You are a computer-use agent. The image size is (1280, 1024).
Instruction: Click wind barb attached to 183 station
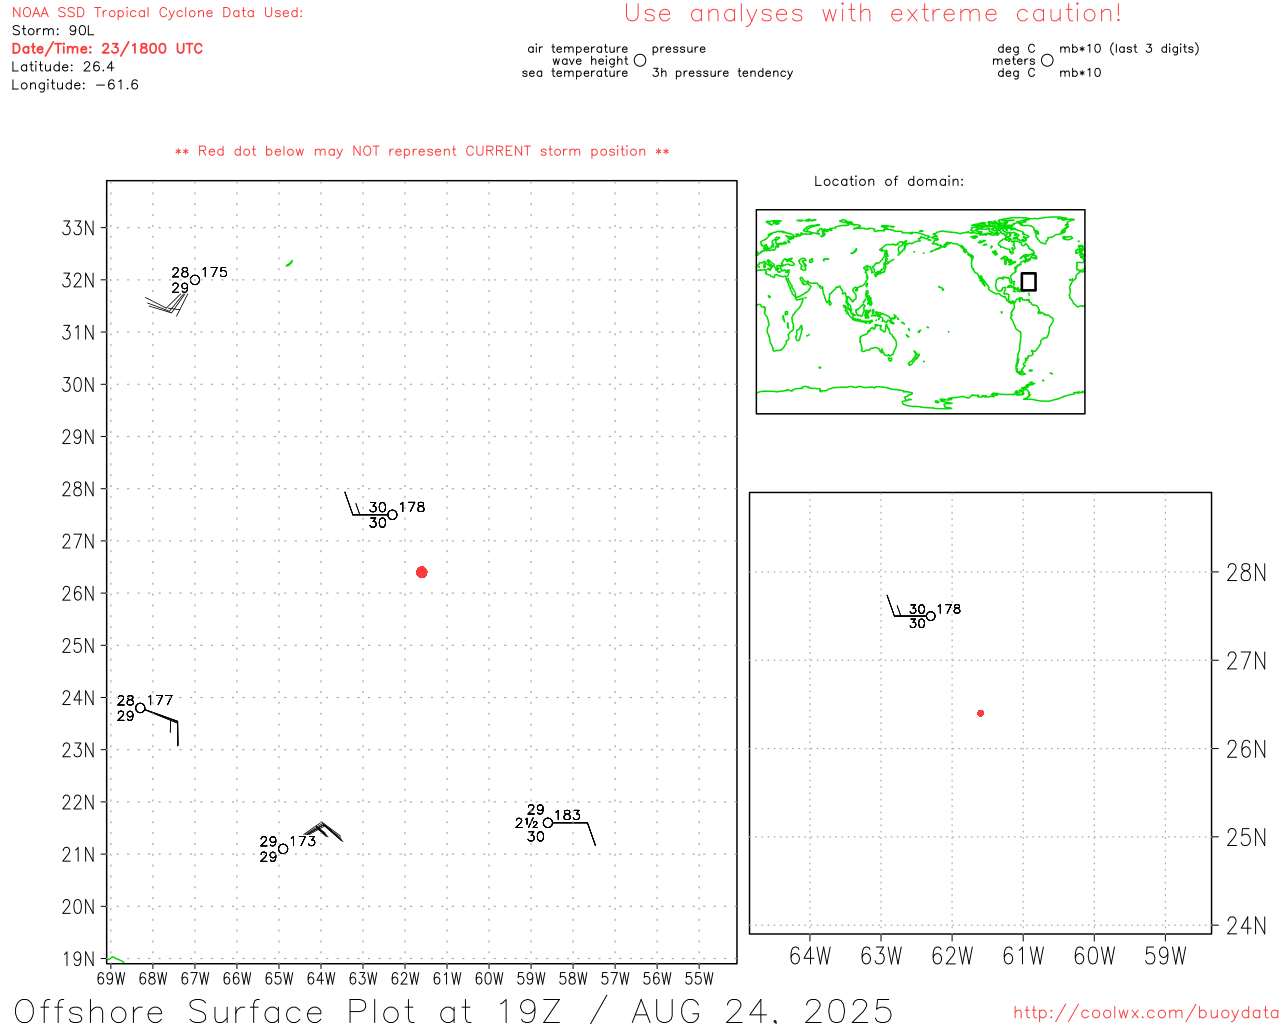point(574,833)
